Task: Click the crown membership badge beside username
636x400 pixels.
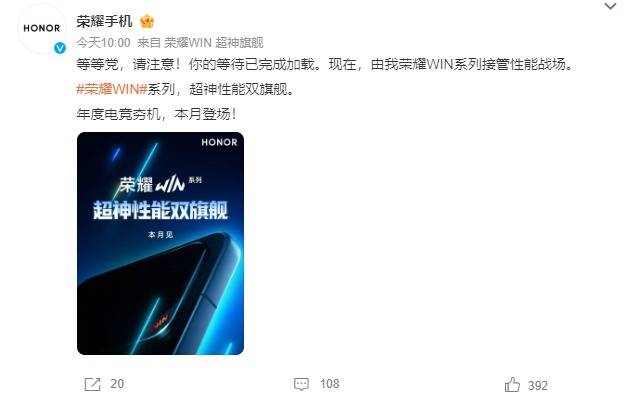Action: [x=147, y=22]
